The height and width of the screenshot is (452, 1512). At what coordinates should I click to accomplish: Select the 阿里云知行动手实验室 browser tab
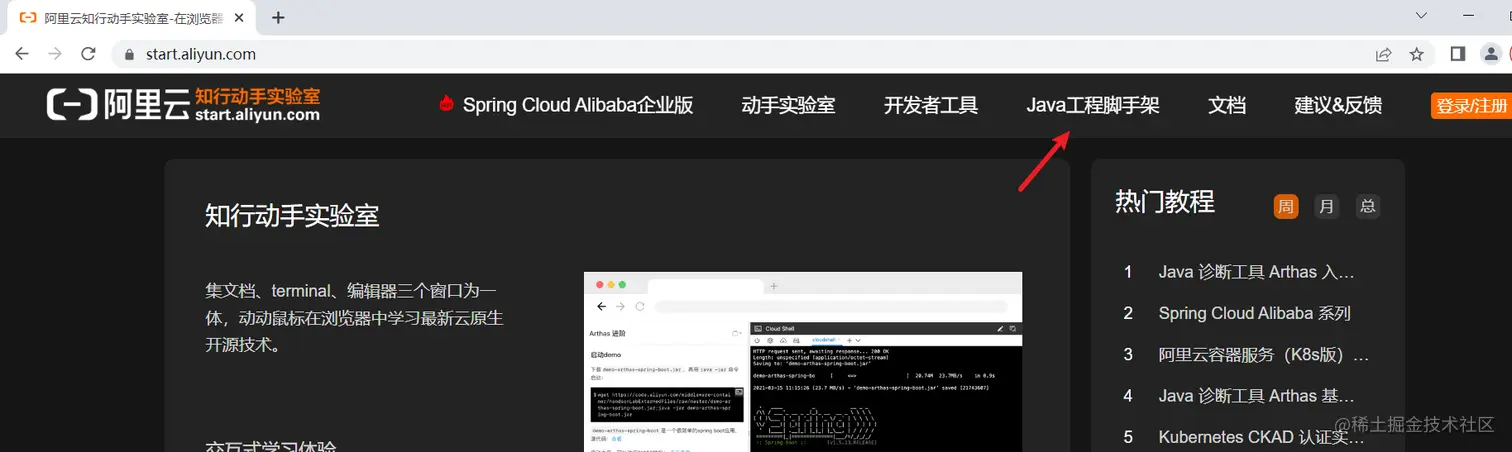coord(129,17)
